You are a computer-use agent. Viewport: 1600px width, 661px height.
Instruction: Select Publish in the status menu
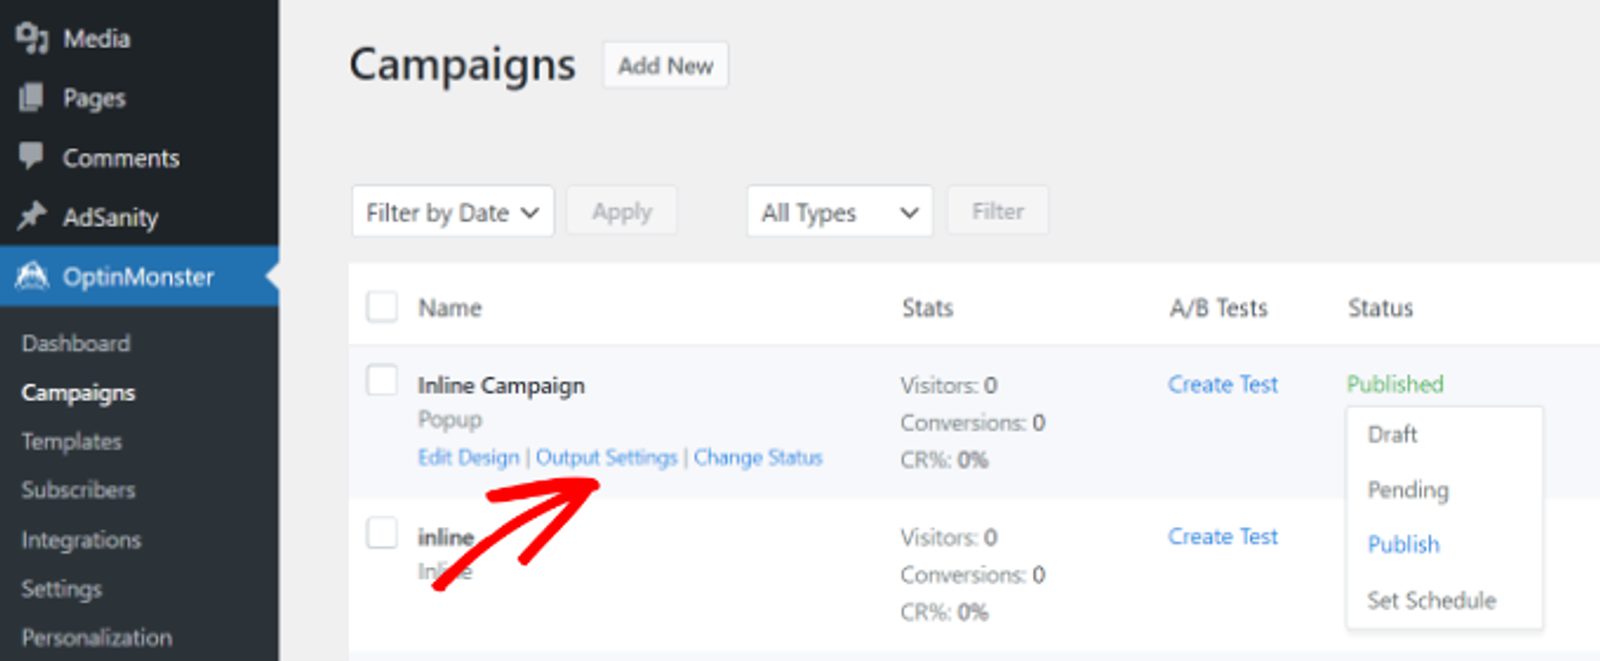click(1403, 544)
